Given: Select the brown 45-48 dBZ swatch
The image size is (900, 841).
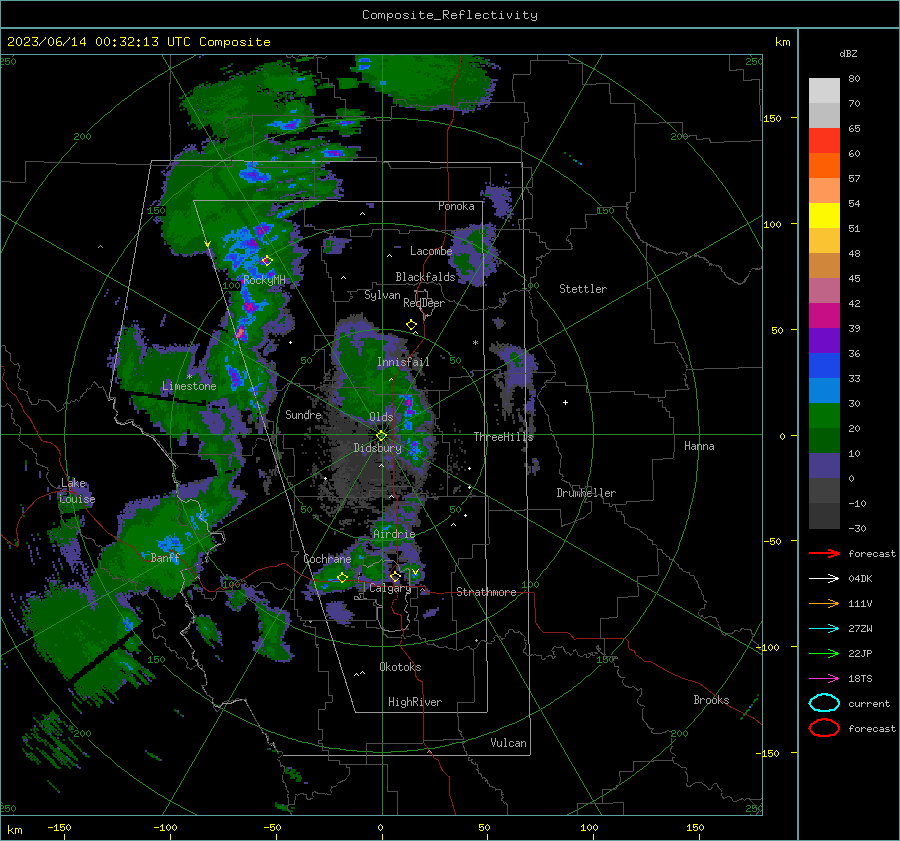Looking at the screenshot, I should point(824,266).
